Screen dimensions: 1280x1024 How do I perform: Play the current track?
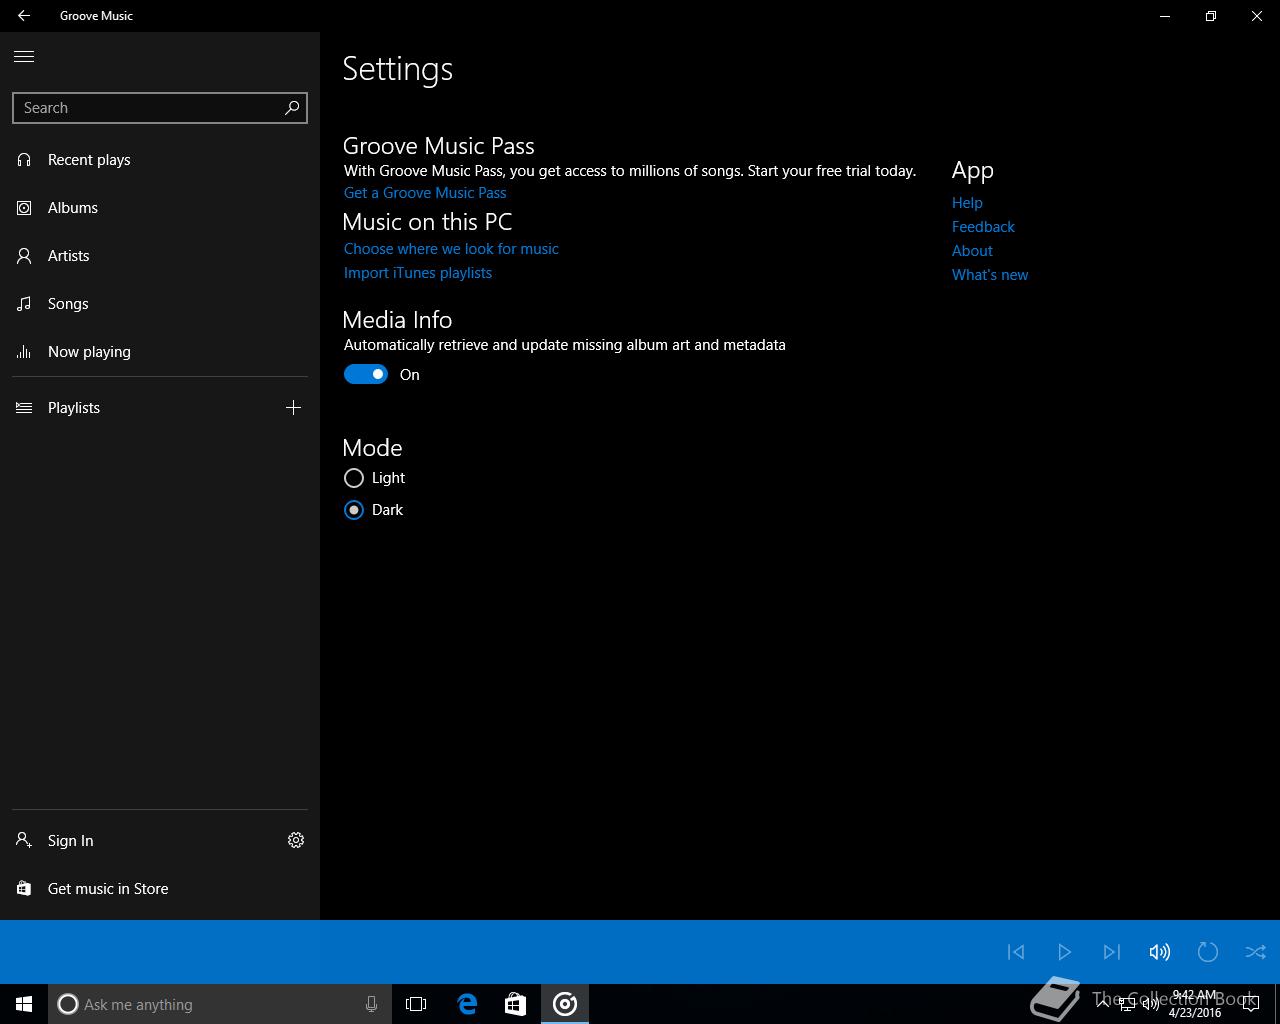tap(1064, 952)
